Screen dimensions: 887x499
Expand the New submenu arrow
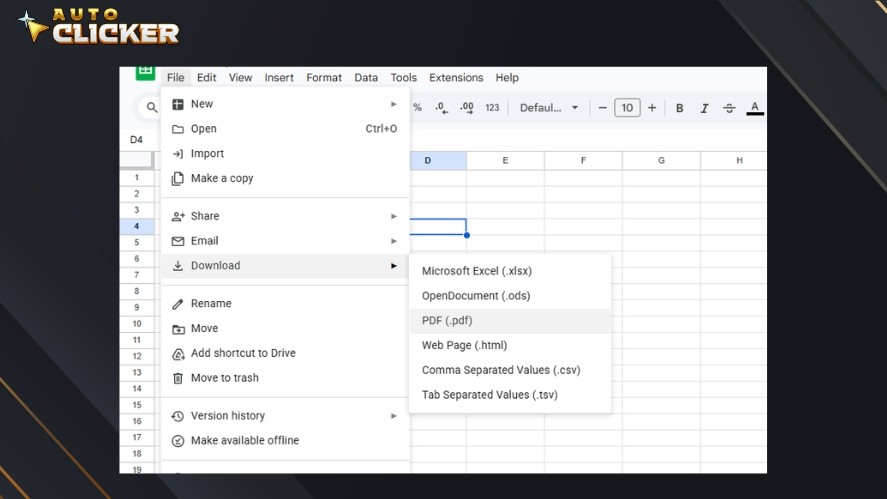point(394,104)
